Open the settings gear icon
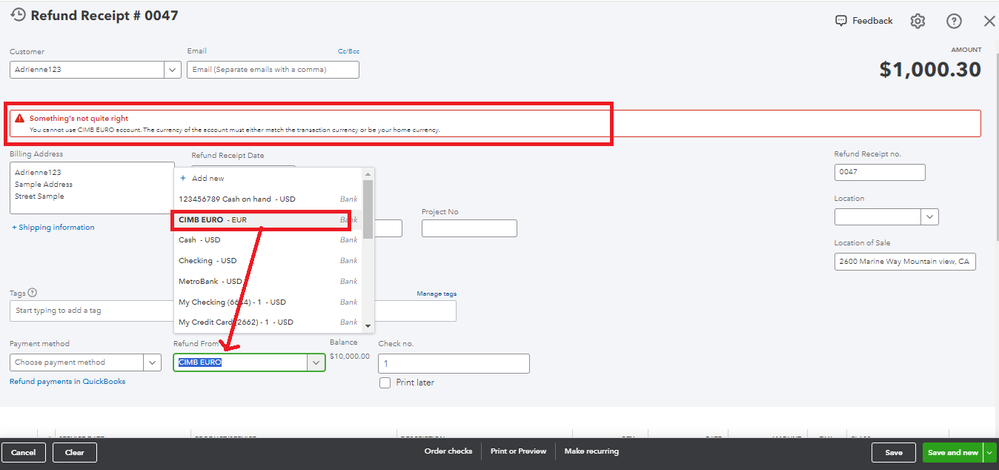 [917, 21]
